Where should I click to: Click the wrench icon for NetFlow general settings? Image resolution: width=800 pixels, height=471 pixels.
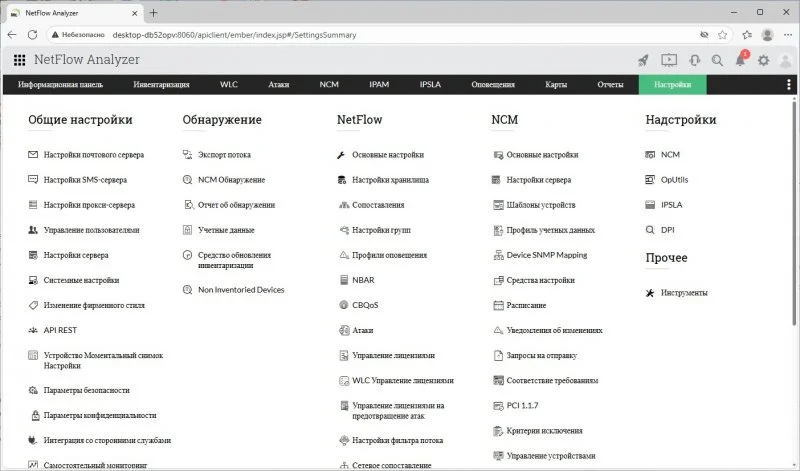pos(341,155)
